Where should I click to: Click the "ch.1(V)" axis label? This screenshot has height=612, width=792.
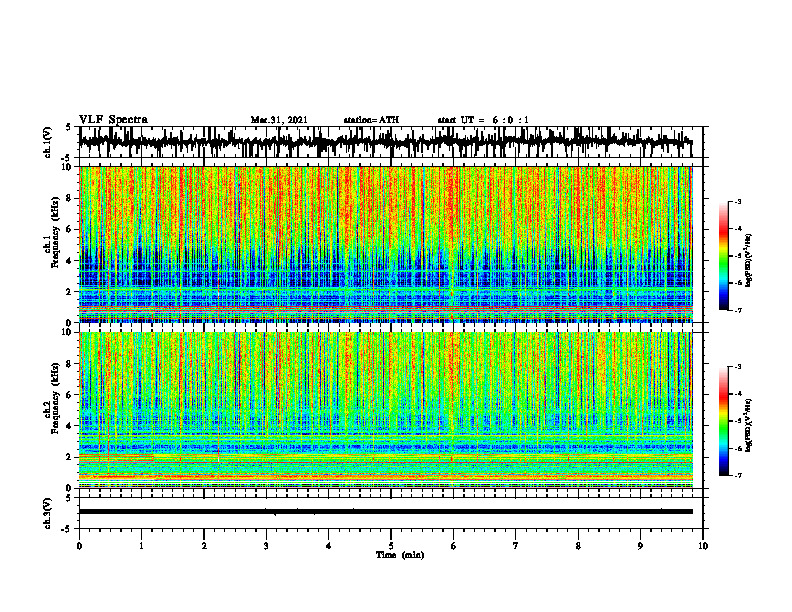(47, 143)
